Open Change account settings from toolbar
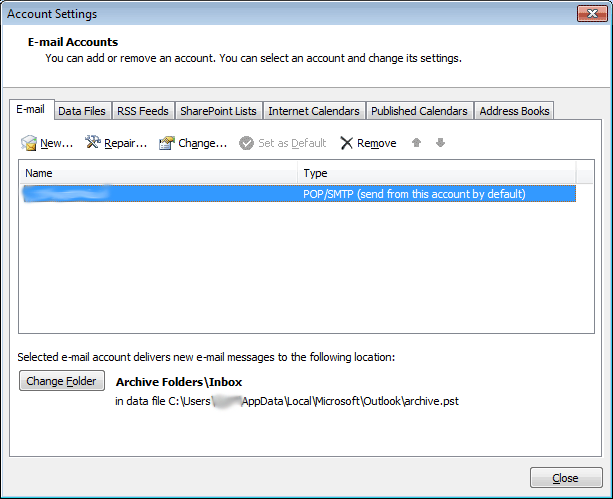Screen dimensions: 613x499 click(193, 143)
